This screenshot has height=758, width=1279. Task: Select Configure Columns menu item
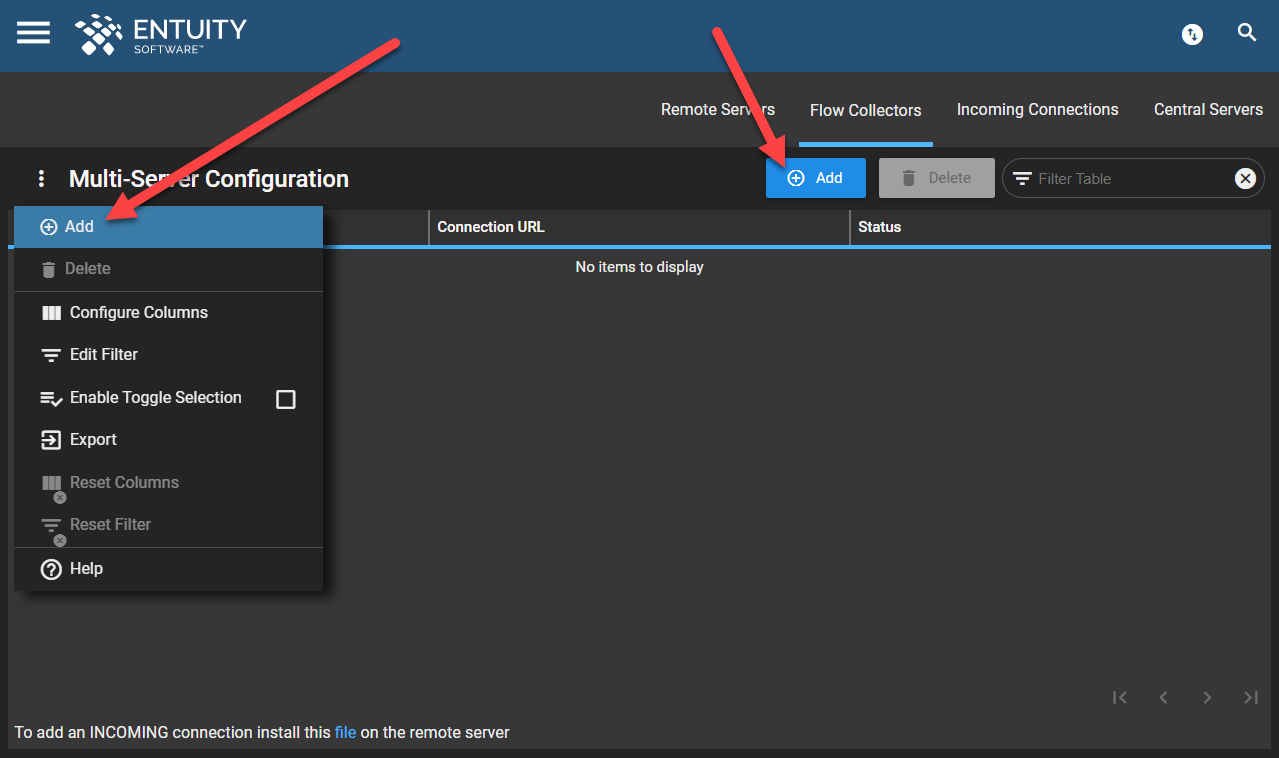coord(168,313)
